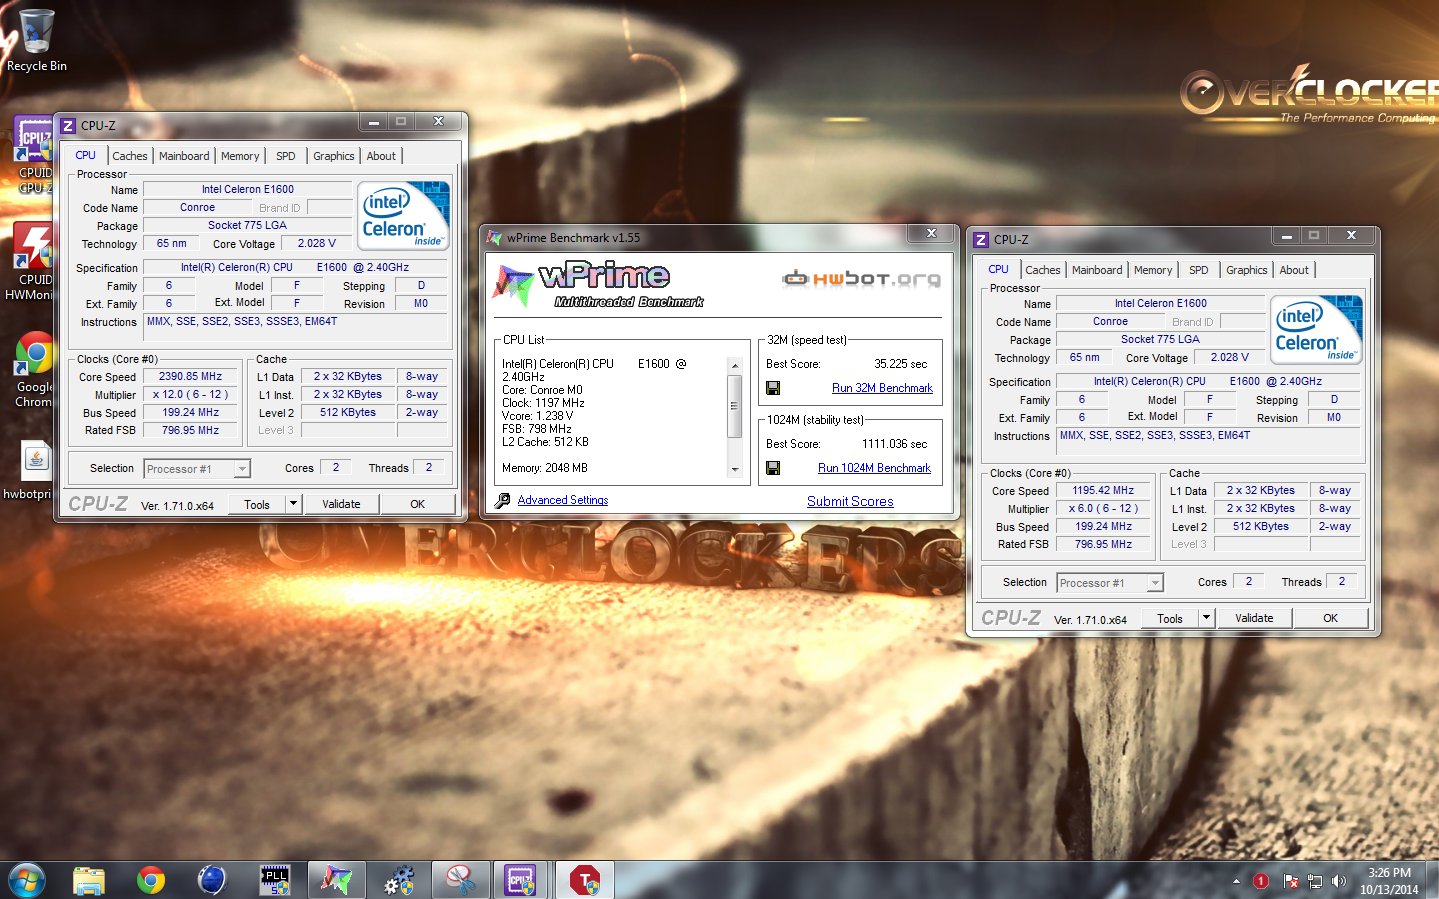This screenshot has width=1439, height=899.
Task: Click the Multiplier value x 12.0 (6 - 12)
Action: point(190,395)
